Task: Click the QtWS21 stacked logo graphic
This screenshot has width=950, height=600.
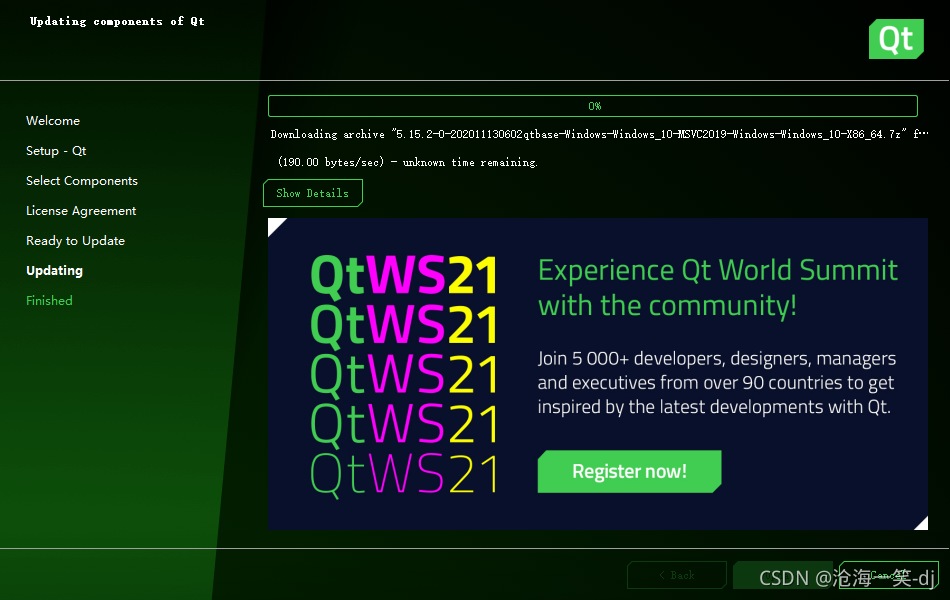Action: point(404,375)
